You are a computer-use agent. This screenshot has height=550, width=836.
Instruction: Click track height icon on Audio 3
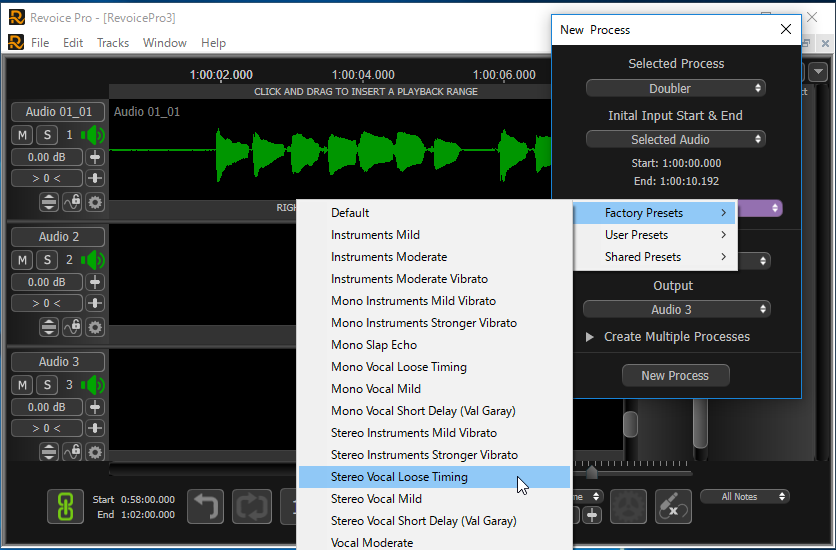pos(49,452)
